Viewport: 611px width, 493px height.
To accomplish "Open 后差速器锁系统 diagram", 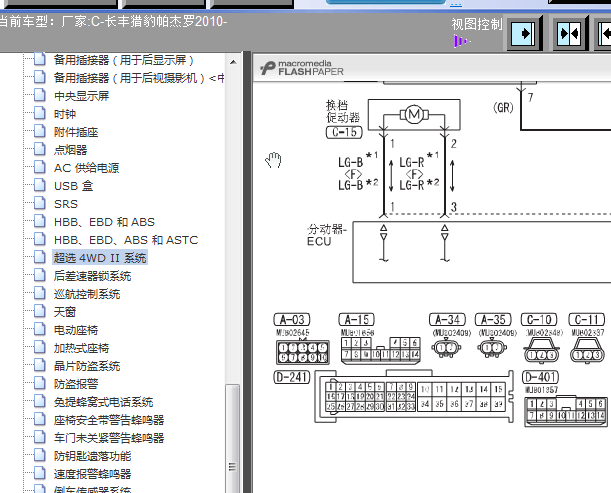I will [92, 276].
